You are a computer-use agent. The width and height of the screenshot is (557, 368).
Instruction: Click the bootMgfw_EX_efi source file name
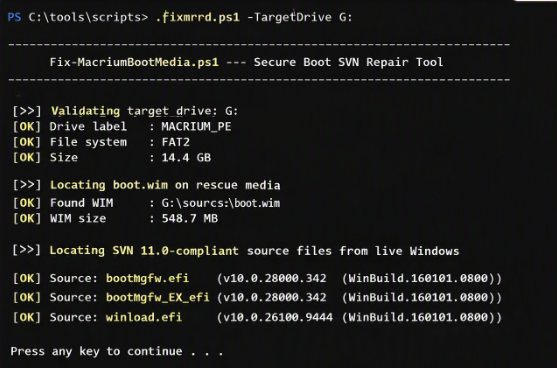tap(158, 297)
